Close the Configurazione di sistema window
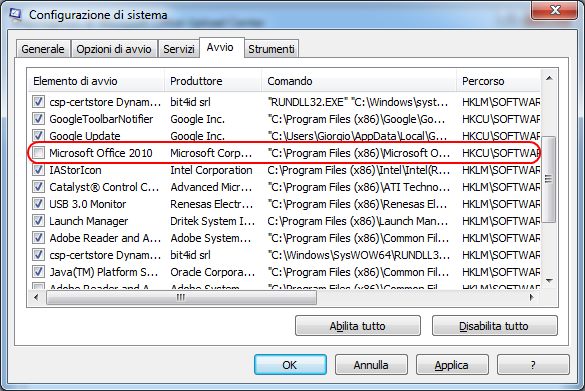This screenshot has width=585, height=391. [555, 10]
